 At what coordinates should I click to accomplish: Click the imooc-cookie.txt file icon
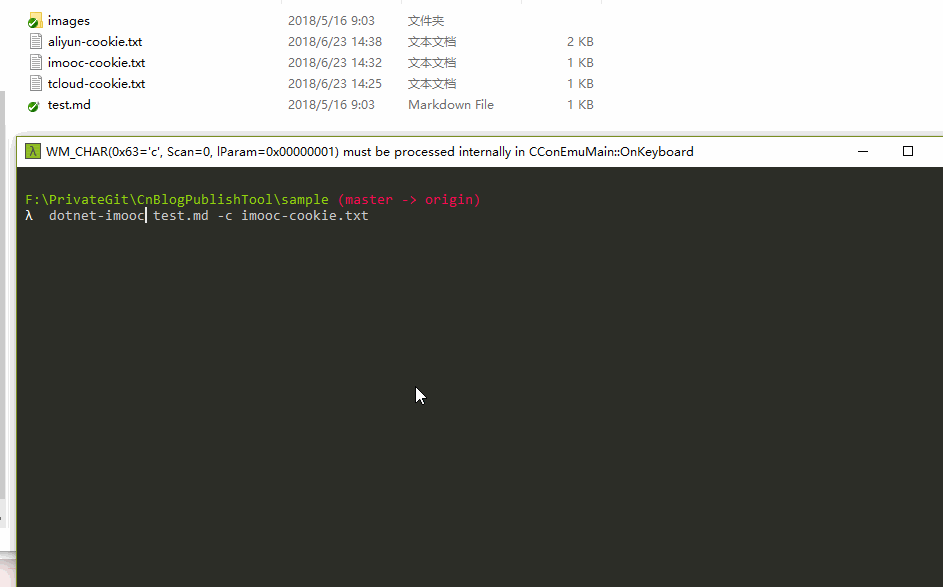pyautogui.click(x=35, y=63)
